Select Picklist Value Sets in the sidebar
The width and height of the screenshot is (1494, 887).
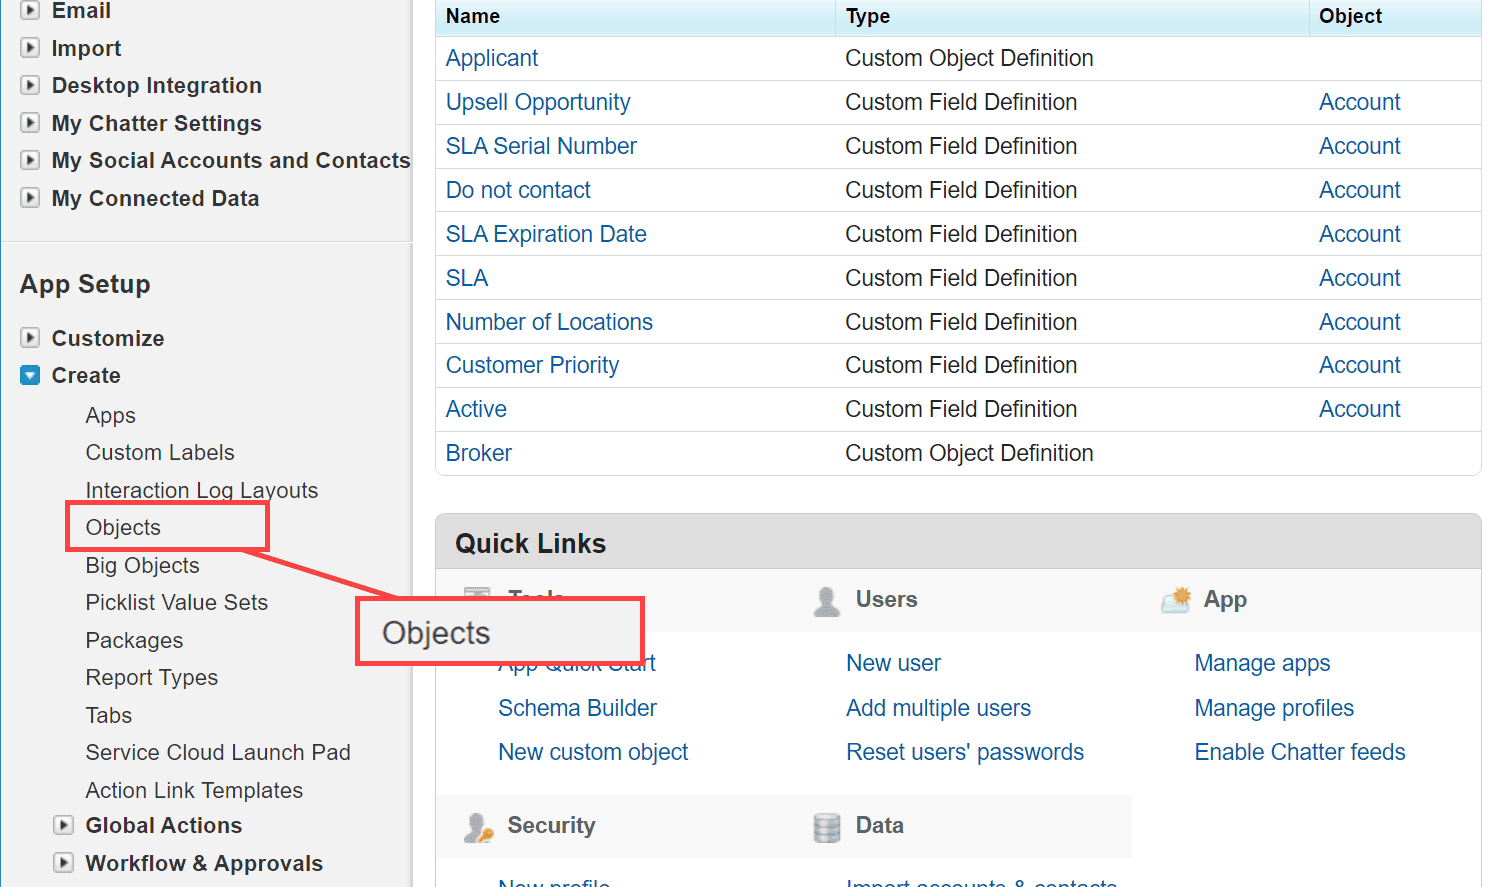pos(176,602)
